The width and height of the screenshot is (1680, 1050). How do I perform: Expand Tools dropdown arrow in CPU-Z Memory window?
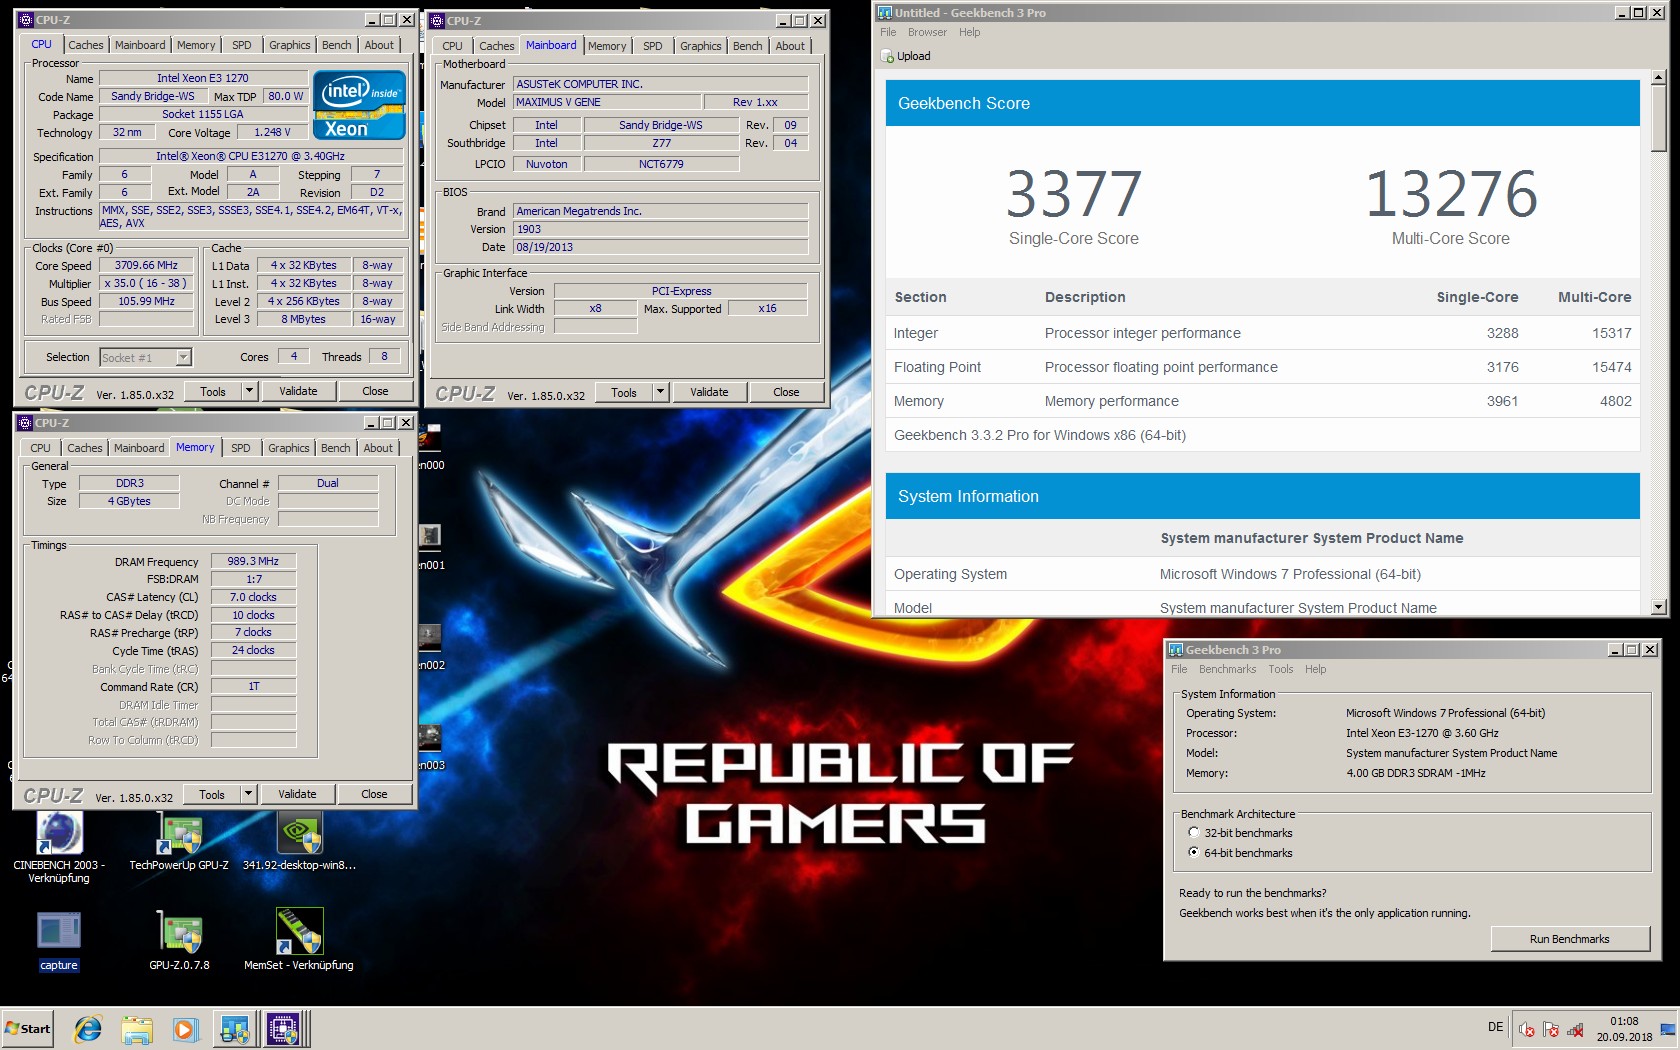tap(248, 794)
